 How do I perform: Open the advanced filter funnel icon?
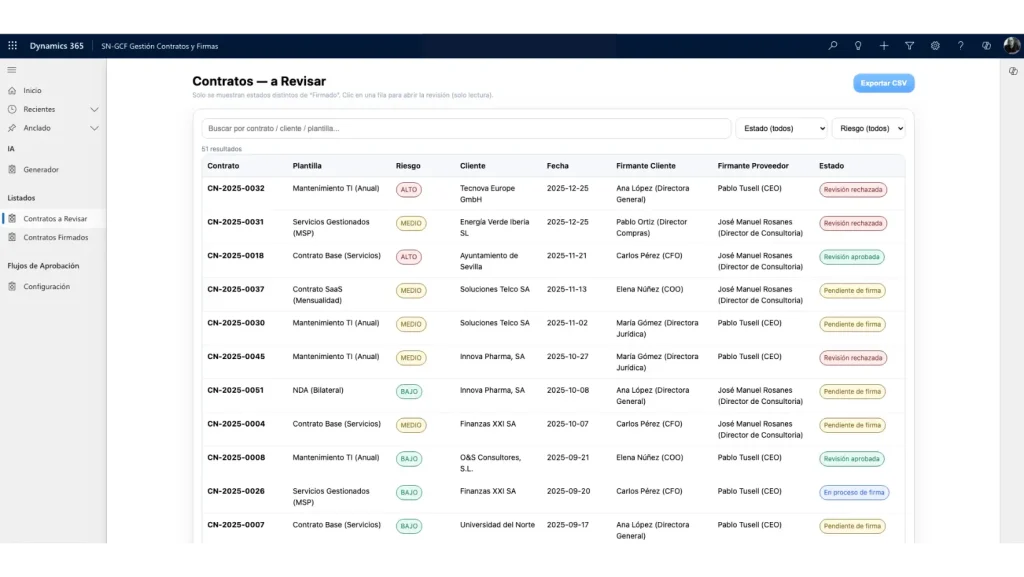point(909,46)
